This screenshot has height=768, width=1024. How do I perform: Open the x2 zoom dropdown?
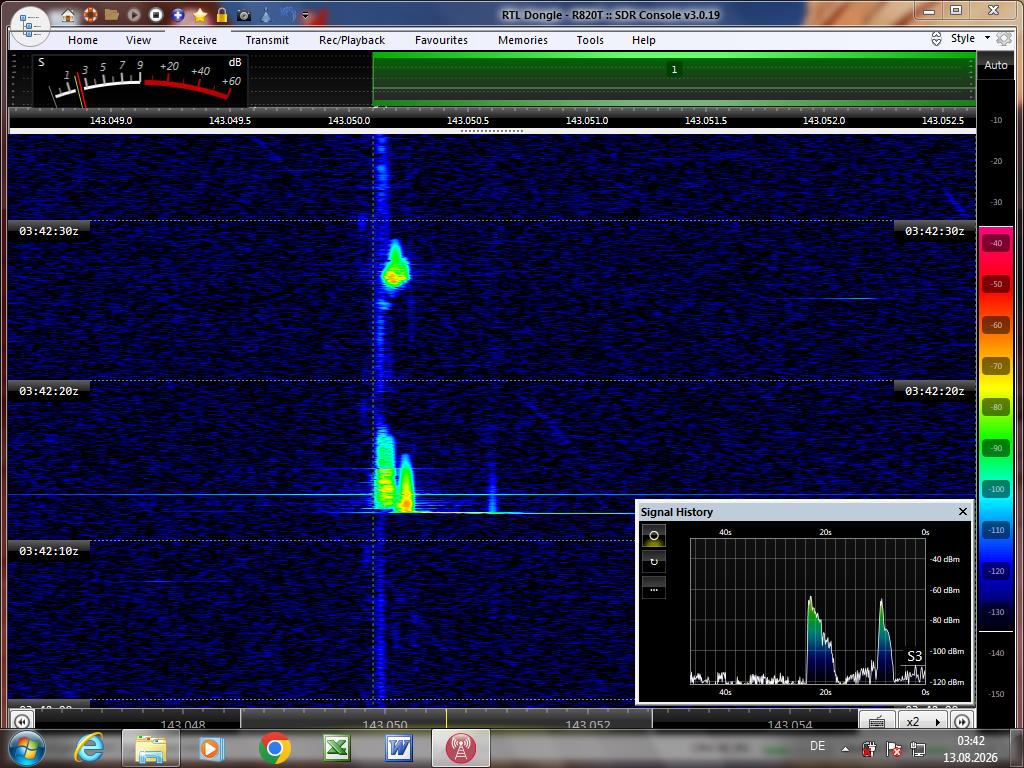click(921, 721)
